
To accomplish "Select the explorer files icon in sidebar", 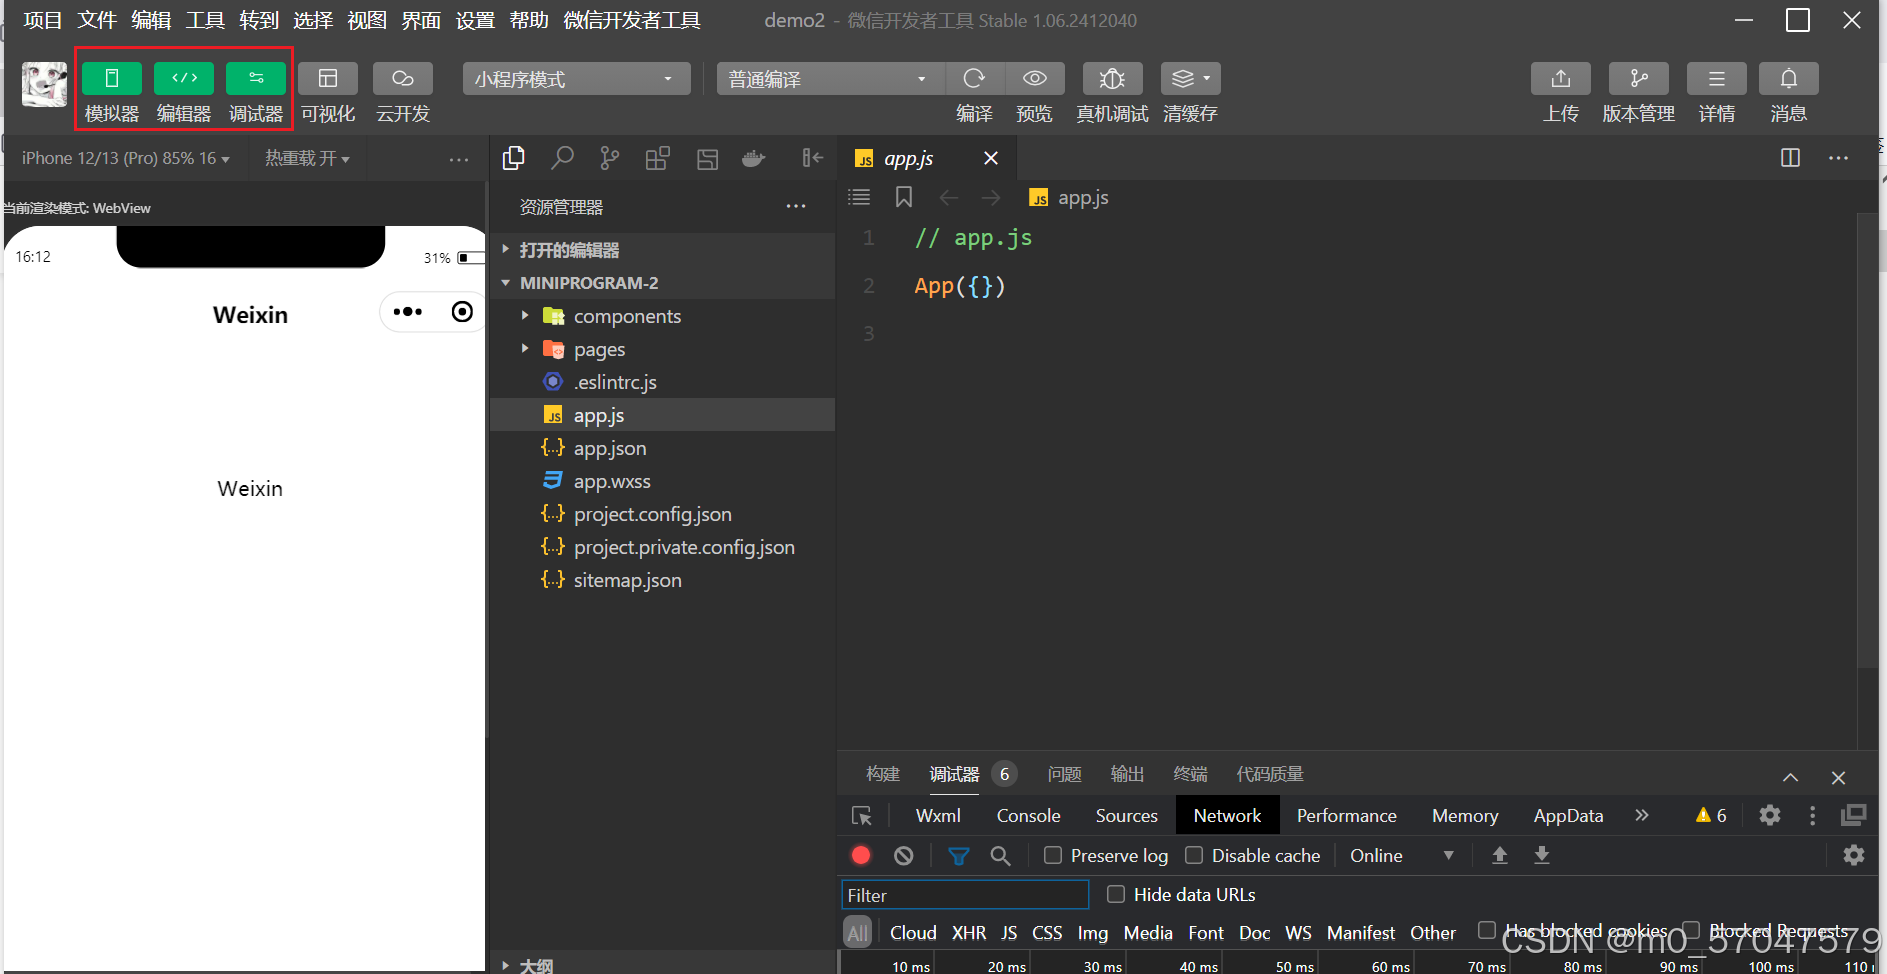I will coord(514,158).
